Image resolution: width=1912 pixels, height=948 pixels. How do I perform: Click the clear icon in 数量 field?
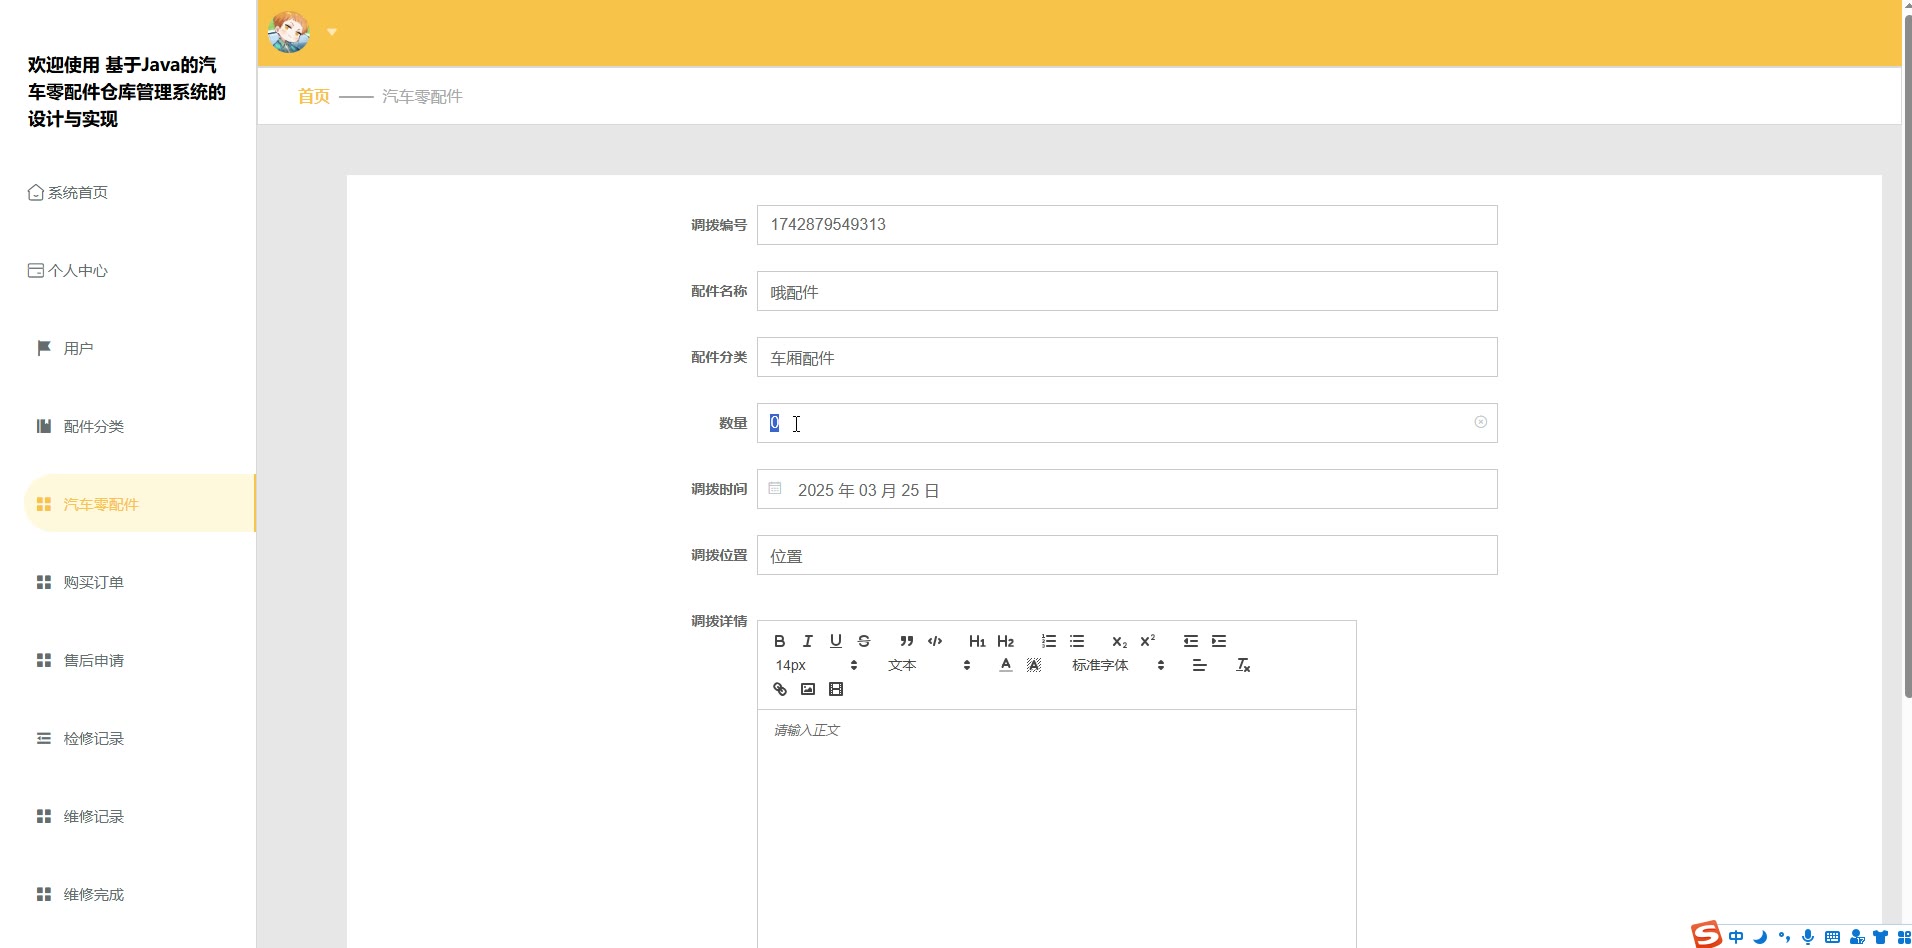pos(1480,422)
